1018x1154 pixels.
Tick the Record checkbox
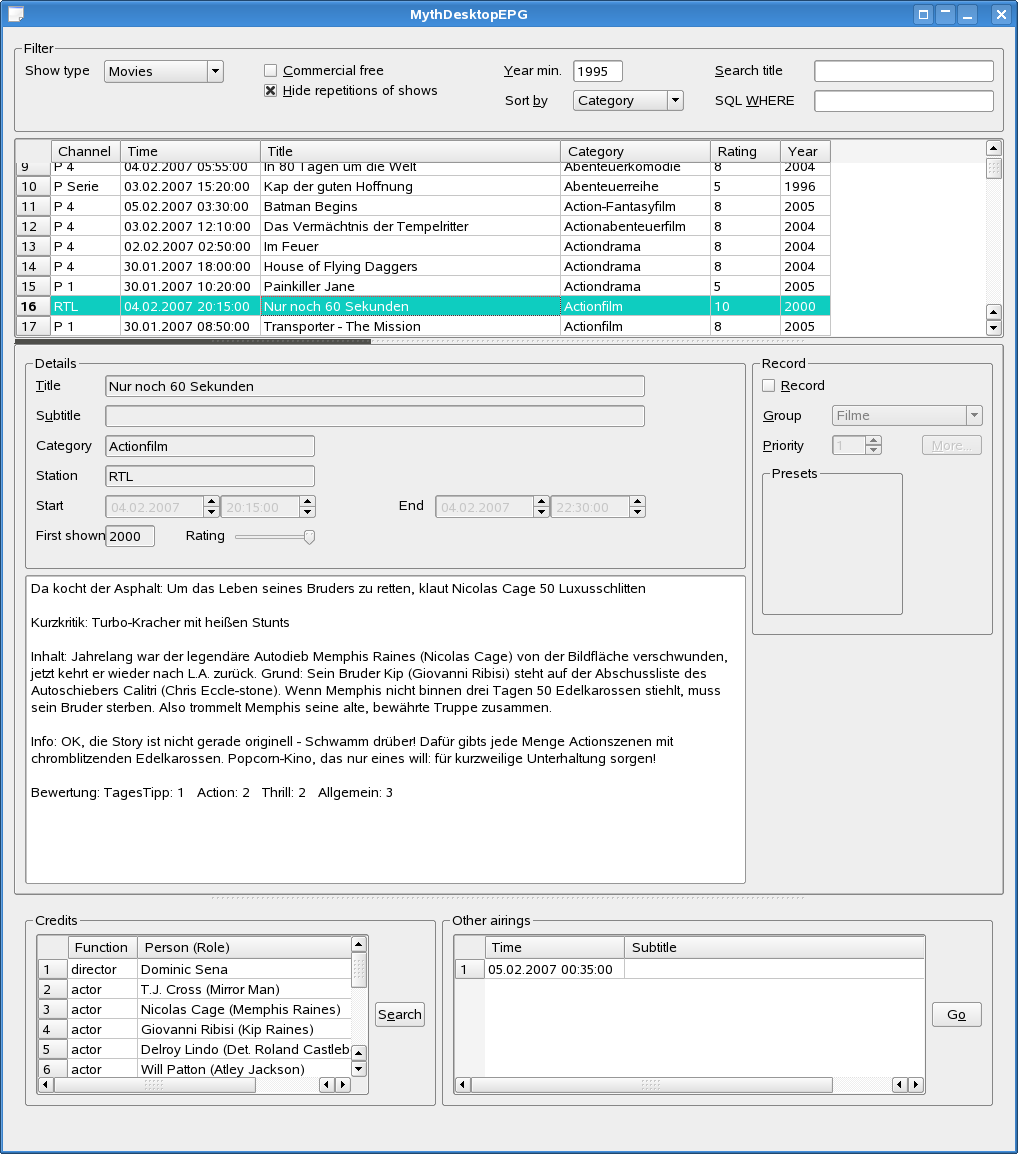[768, 386]
